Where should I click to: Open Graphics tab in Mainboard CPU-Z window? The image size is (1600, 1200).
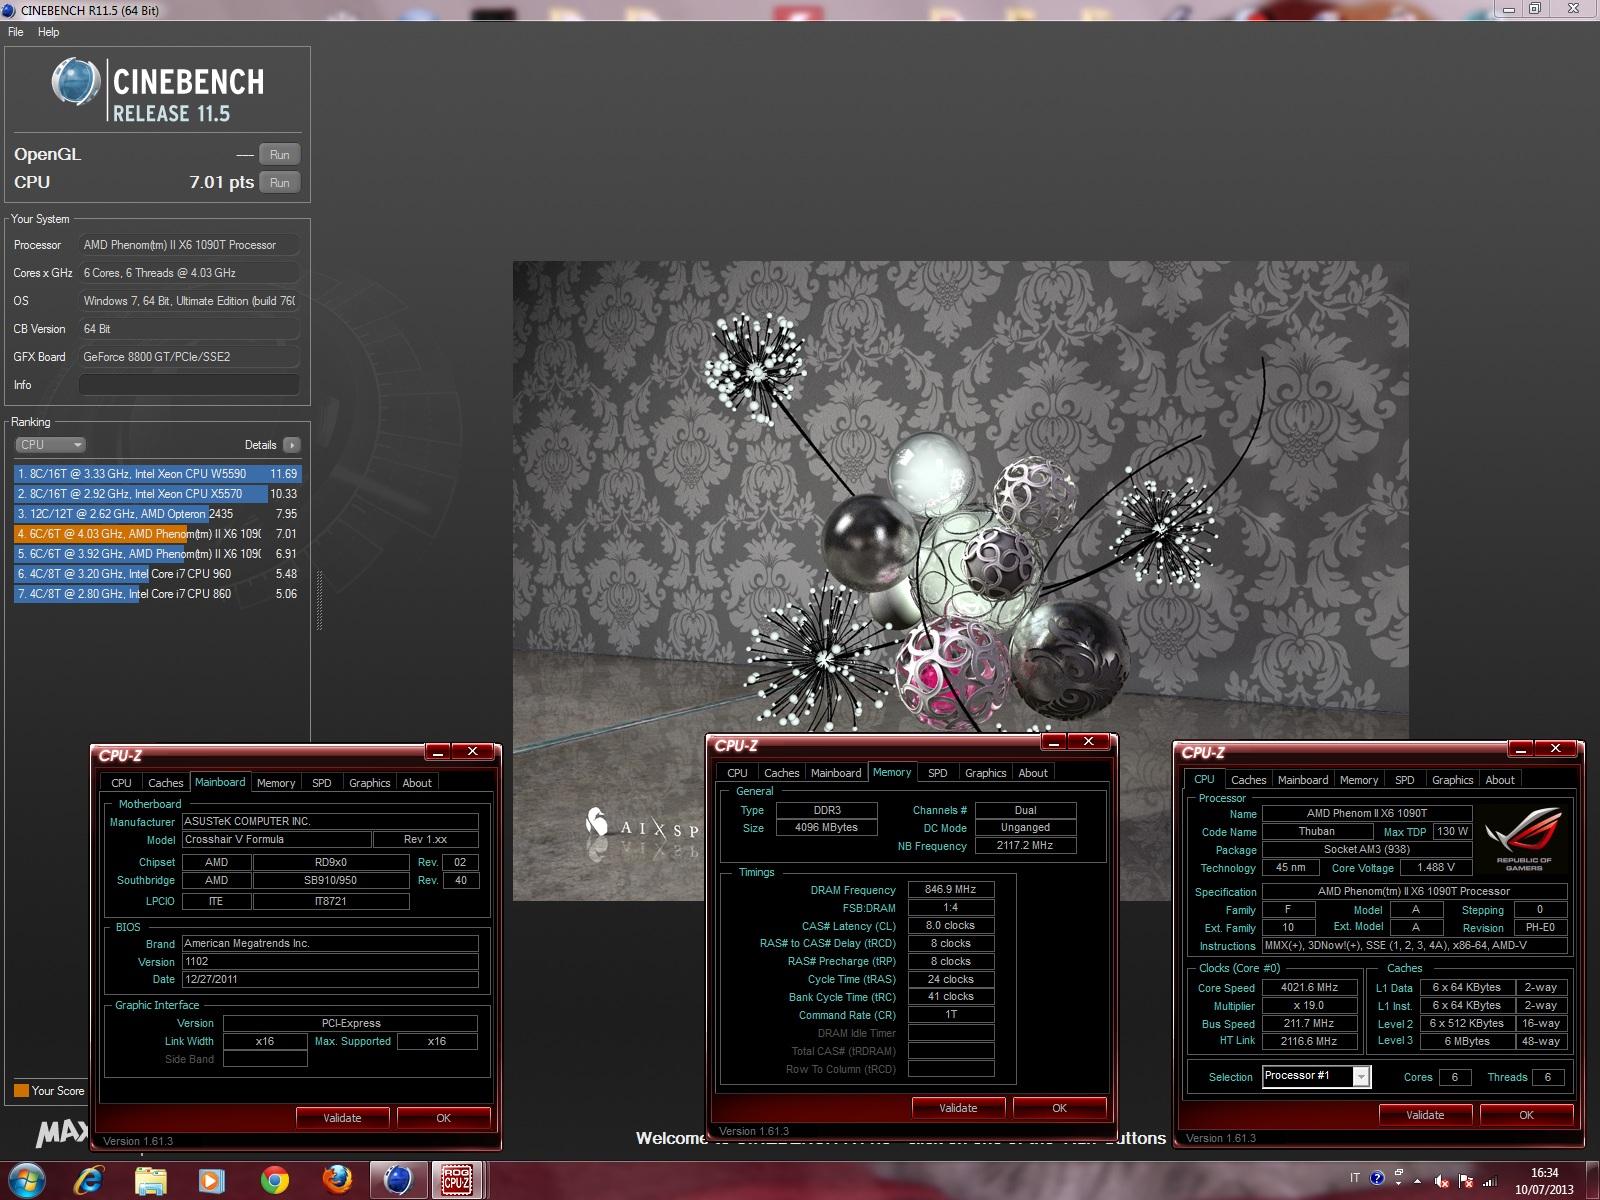tap(370, 783)
